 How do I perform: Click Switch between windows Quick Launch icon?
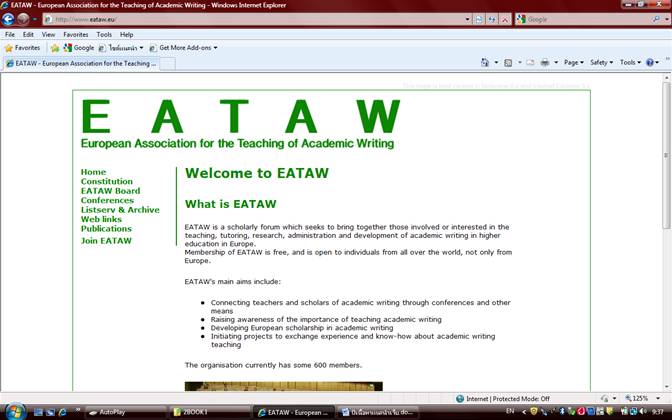click(x=51, y=412)
